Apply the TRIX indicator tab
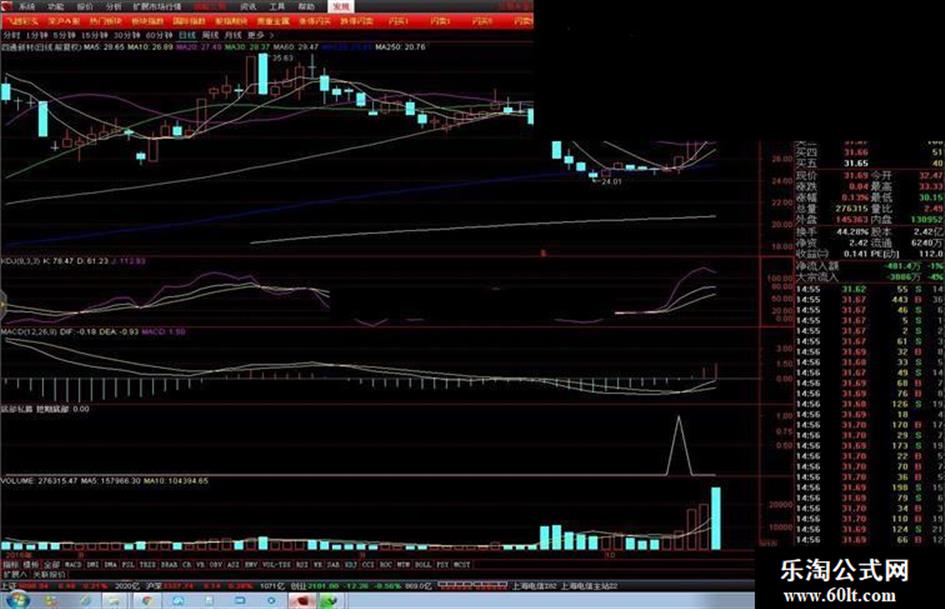Image resolution: width=945 pixels, height=609 pixels. (x=147, y=565)
